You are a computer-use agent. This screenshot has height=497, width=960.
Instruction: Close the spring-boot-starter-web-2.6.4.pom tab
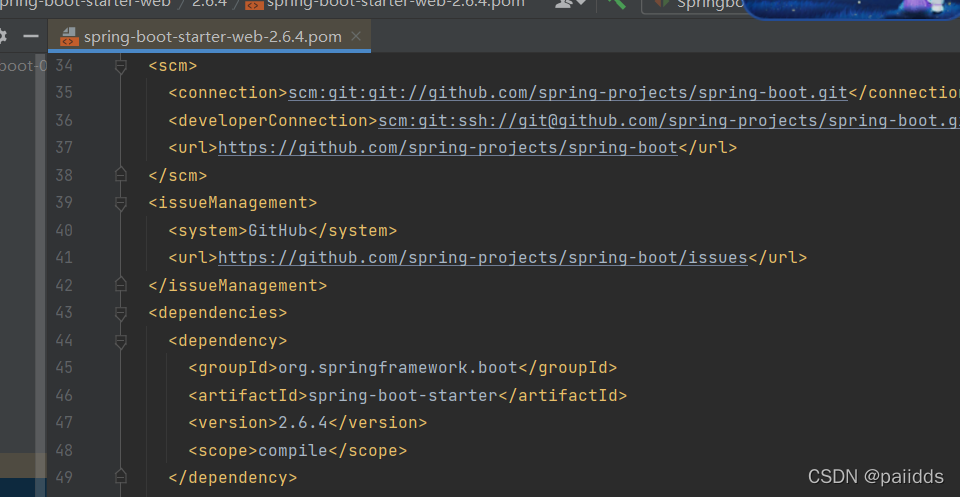pos(357,37)
